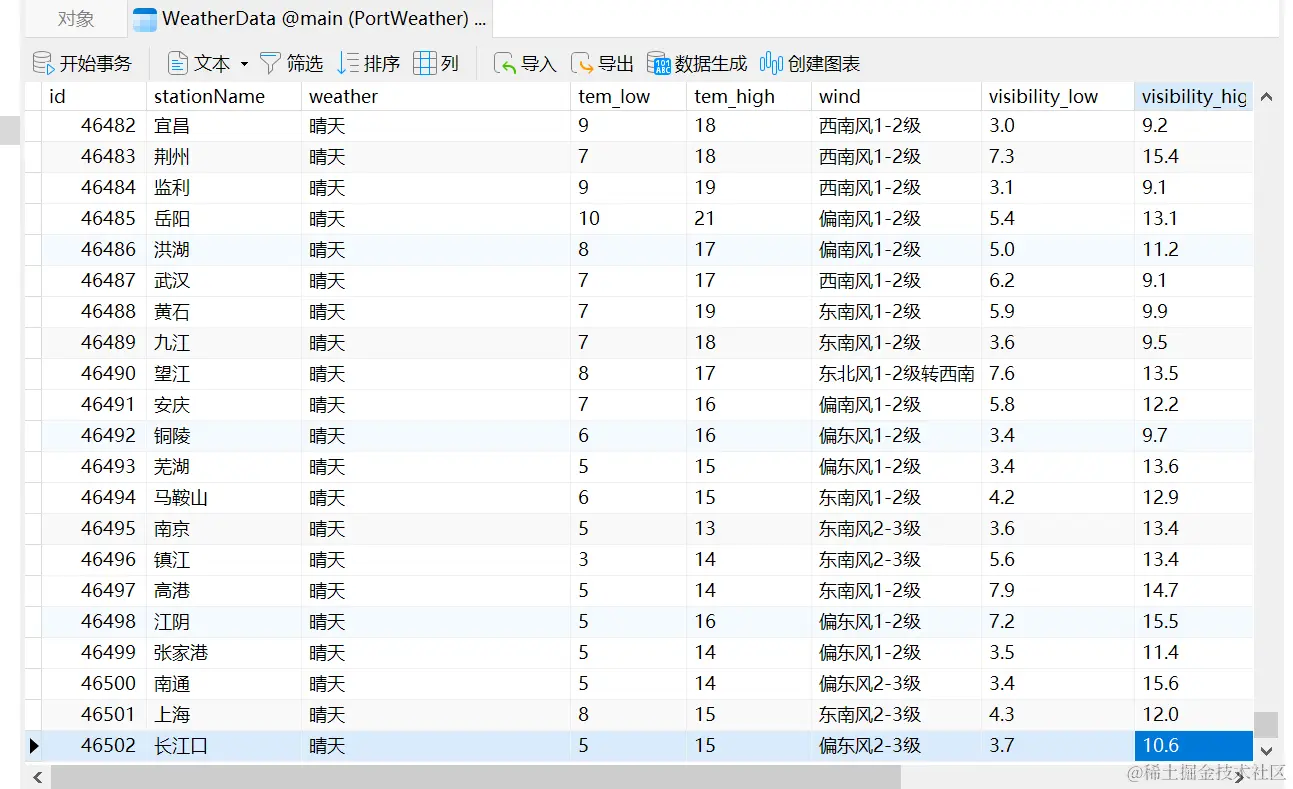The image size is (1293, 789).
Task: Select station name cell 张家港
Action: (x=224, y=652)
